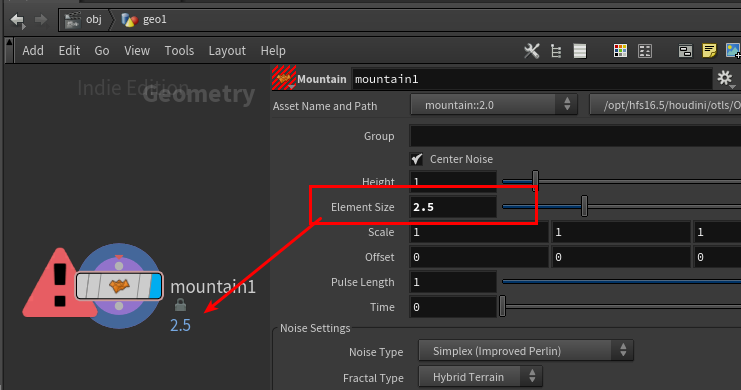Click the third Offset value field
The image size is (741, 390).
click(717, 257)
